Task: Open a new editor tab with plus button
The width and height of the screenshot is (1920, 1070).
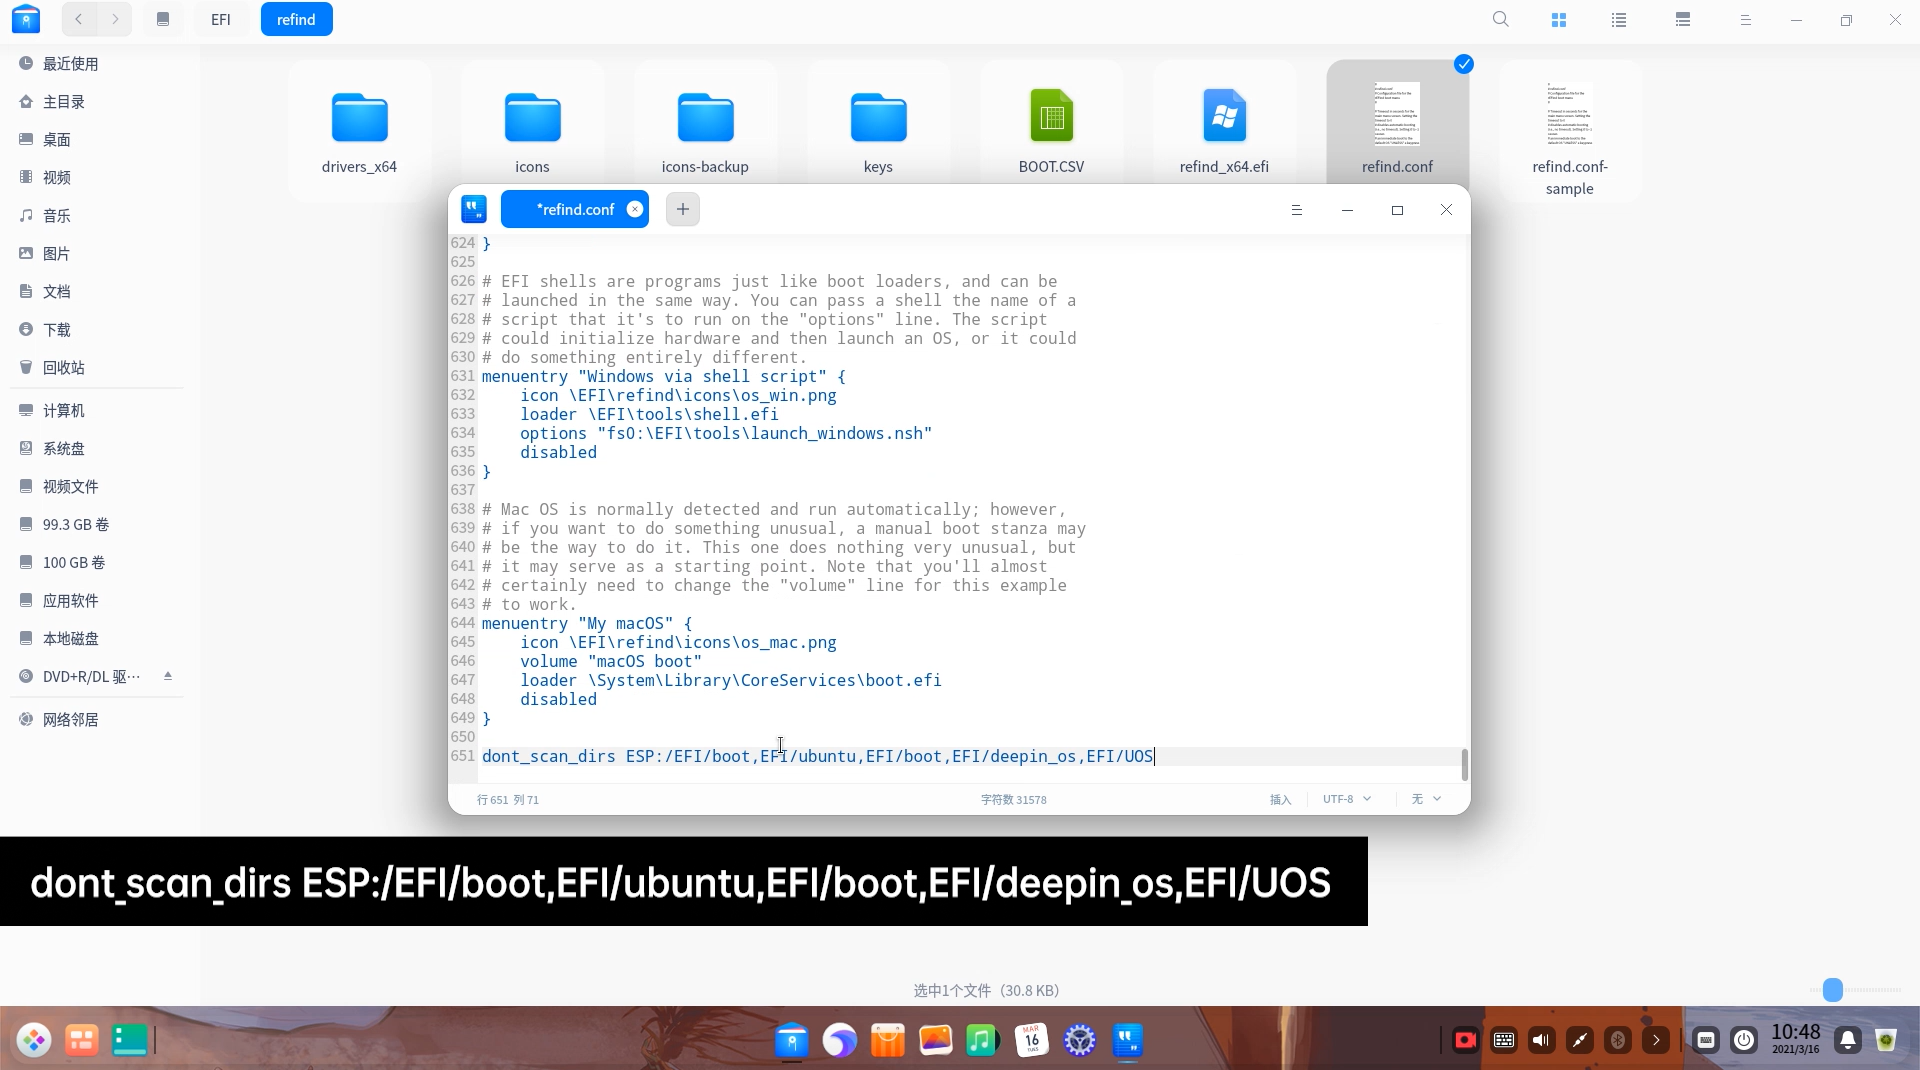Action: click(682, 209)
